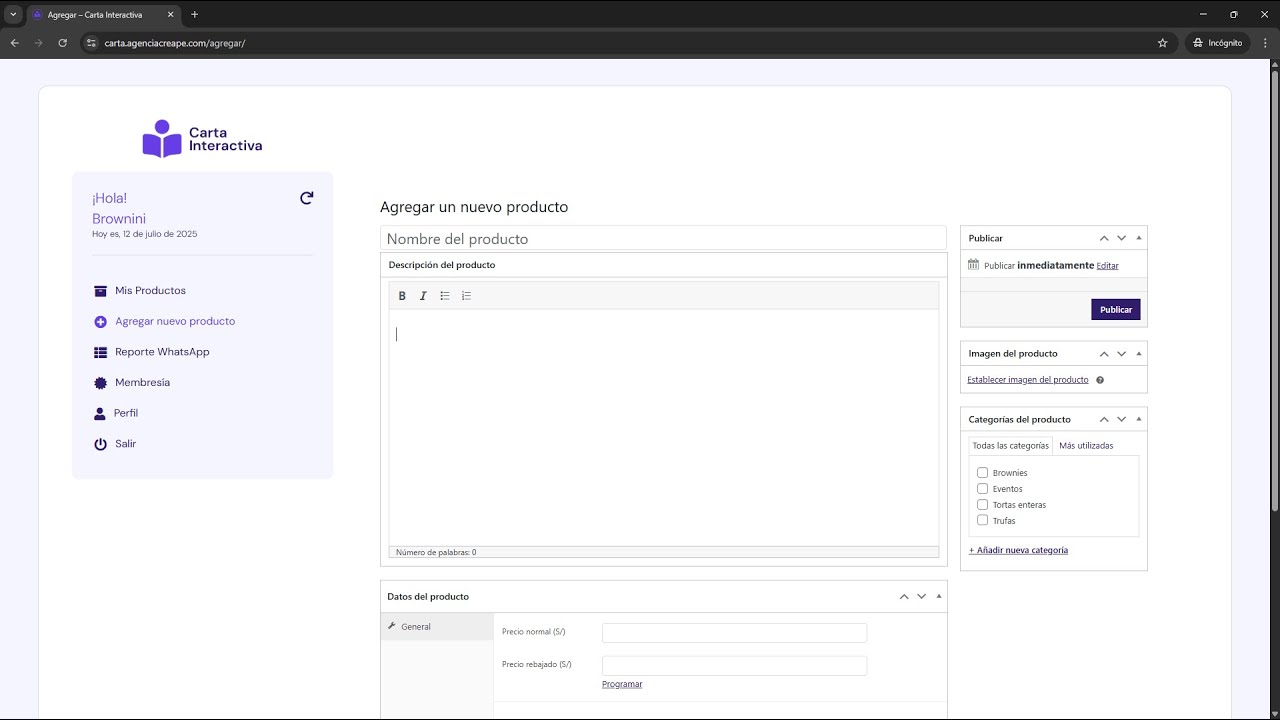Click the Carta Interactiva logo
The width and height of the screenshot is (1280, 720).
202,139
